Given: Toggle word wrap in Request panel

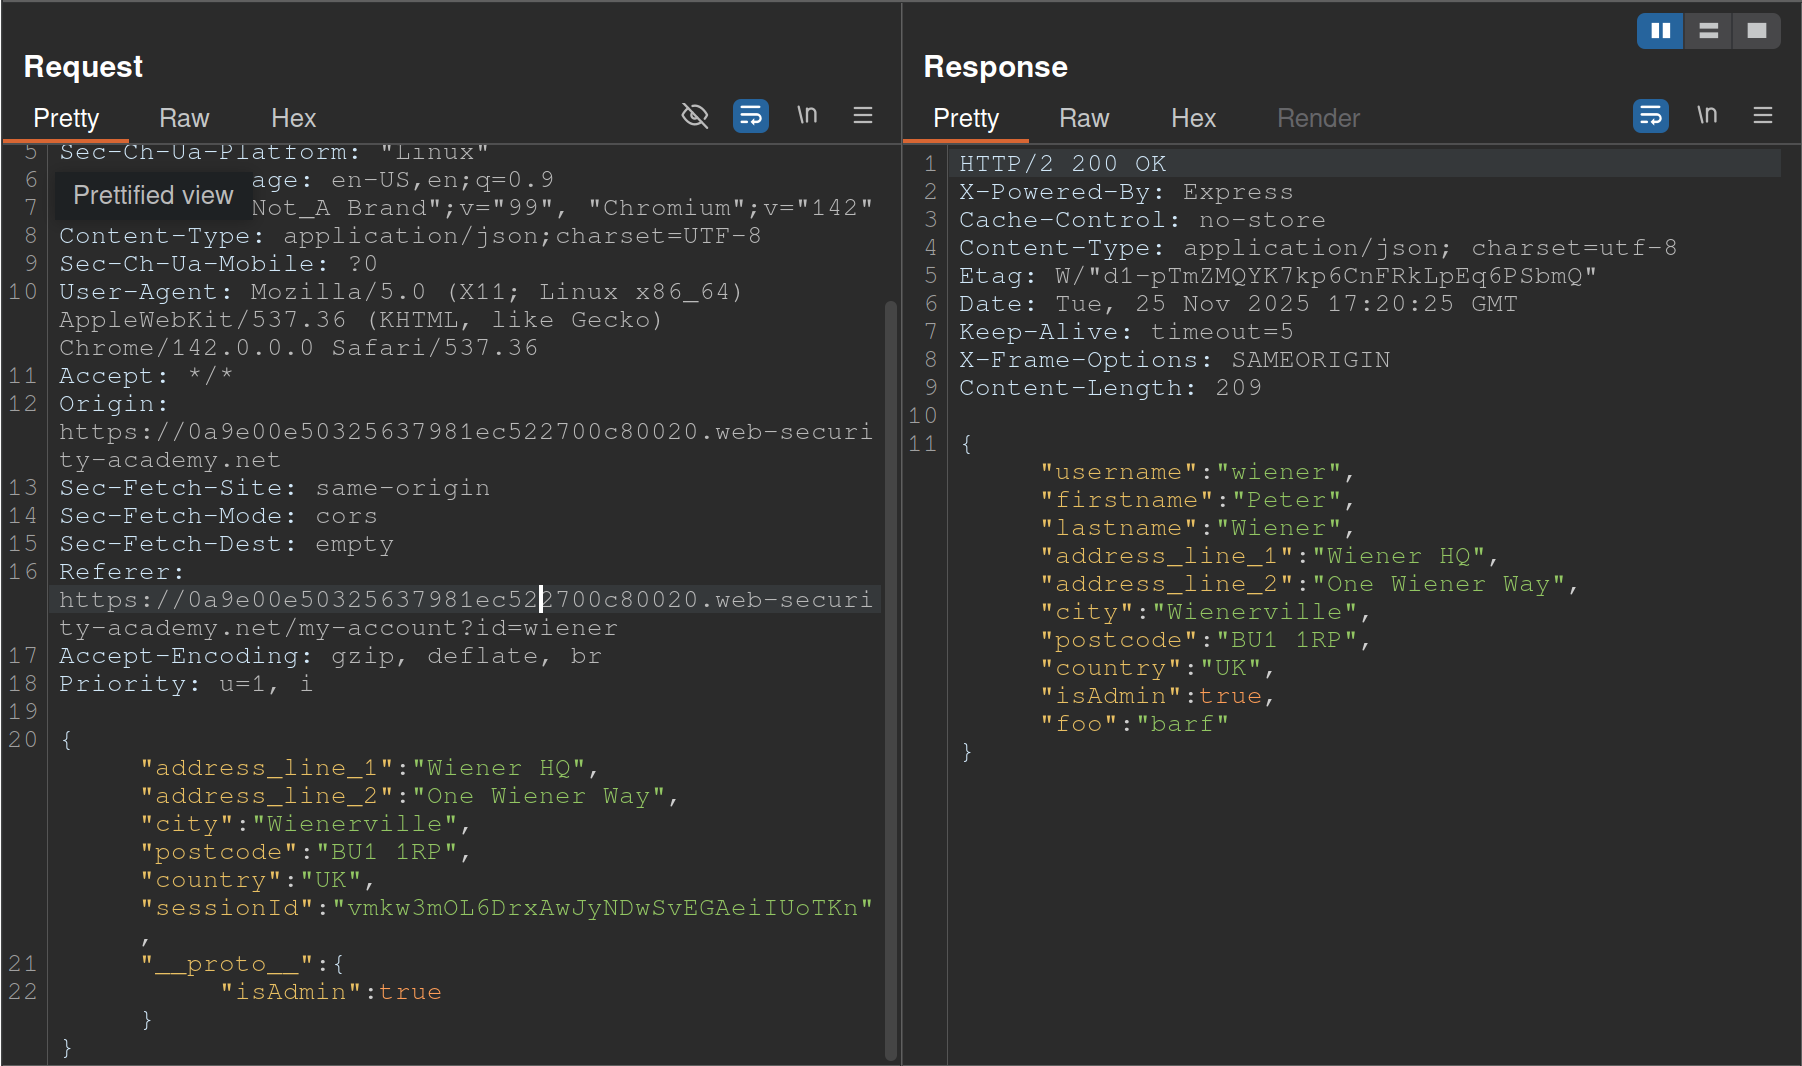Looking at the screenshot, I should [x=750, y=116].
